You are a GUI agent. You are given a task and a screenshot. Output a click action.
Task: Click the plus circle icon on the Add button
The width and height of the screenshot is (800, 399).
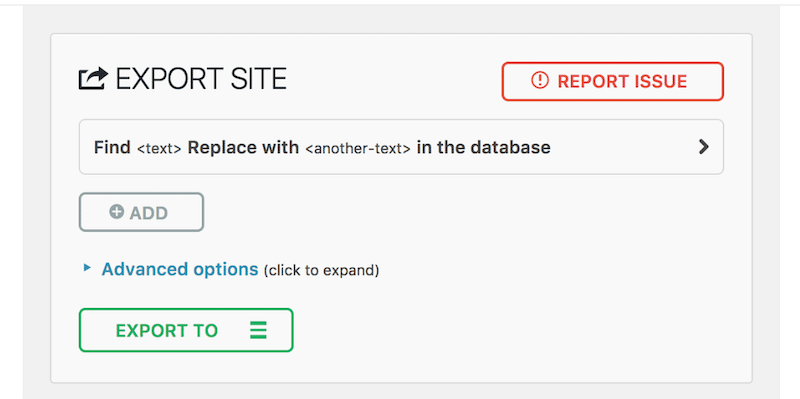coord(117,212)
